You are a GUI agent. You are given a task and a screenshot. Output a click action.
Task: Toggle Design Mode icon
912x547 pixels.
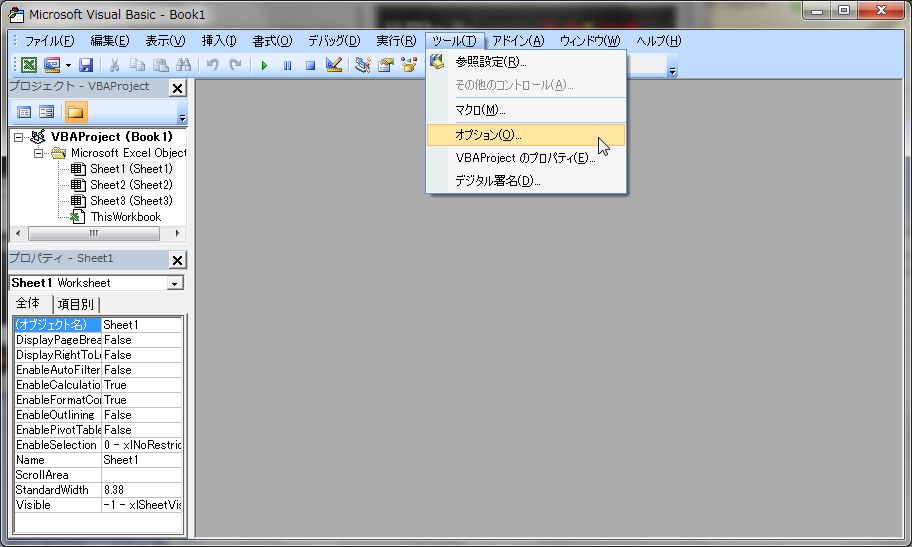334,65
